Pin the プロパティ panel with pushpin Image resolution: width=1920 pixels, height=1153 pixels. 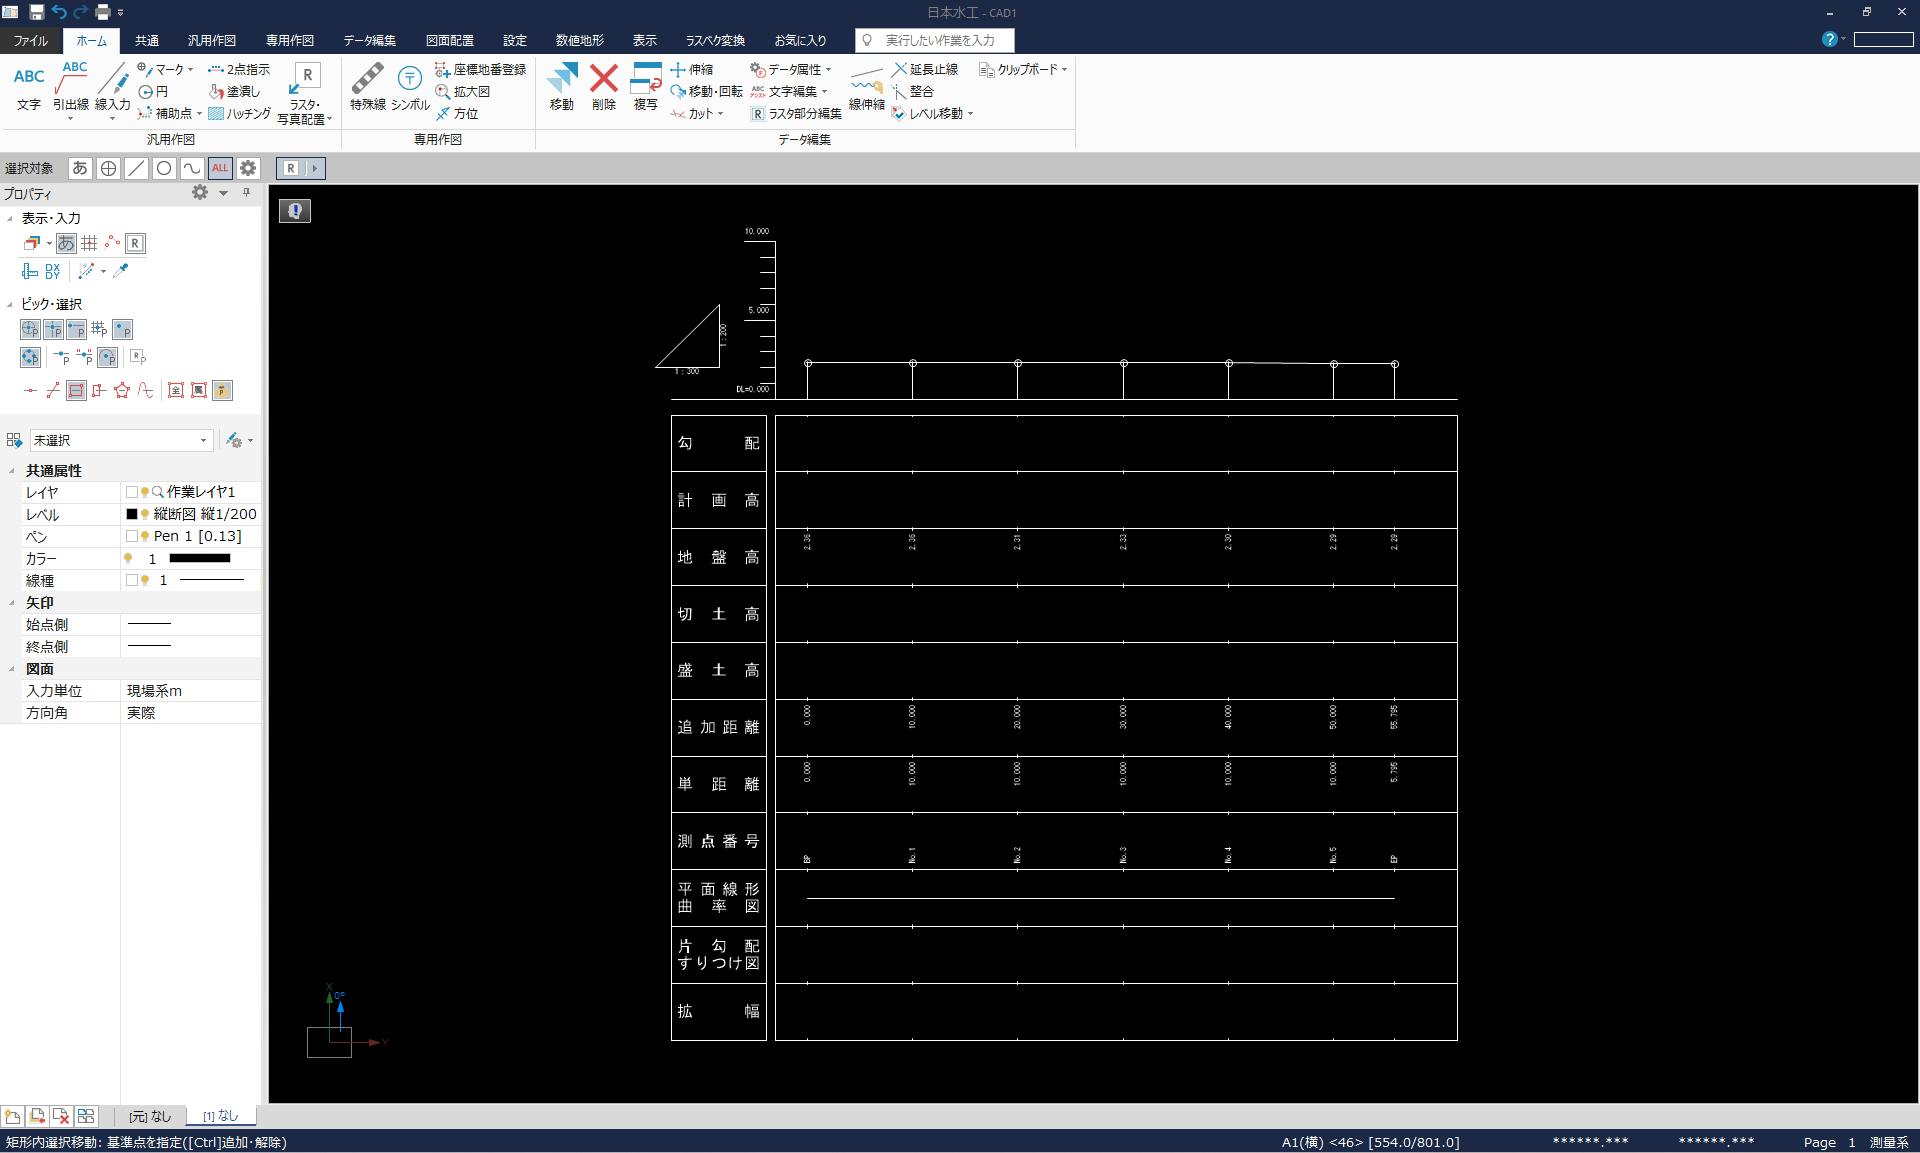pyautogui.click(x=247, y=193)
